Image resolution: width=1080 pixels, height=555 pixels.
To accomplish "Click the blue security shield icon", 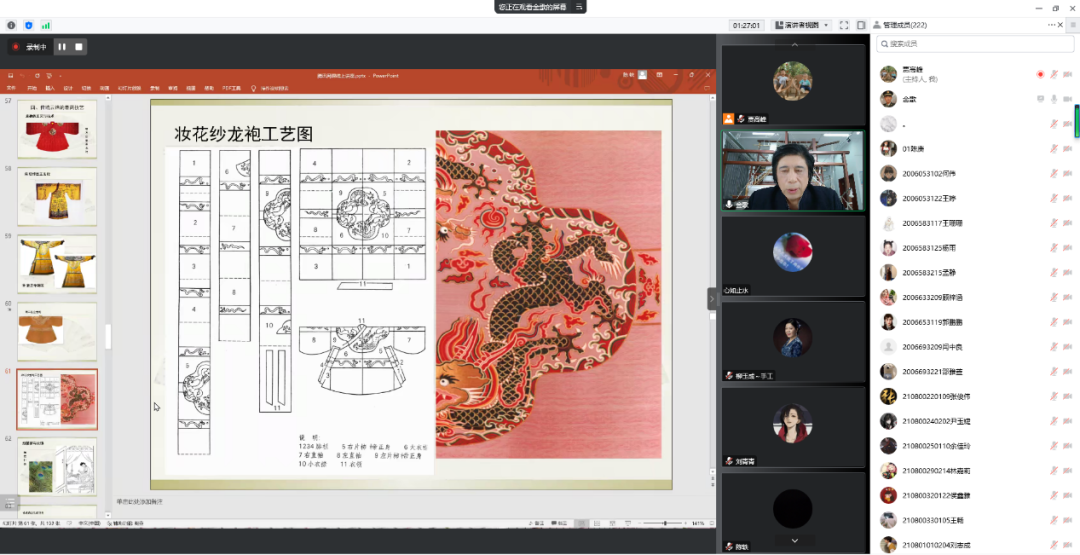I will [x=28, y=25].
